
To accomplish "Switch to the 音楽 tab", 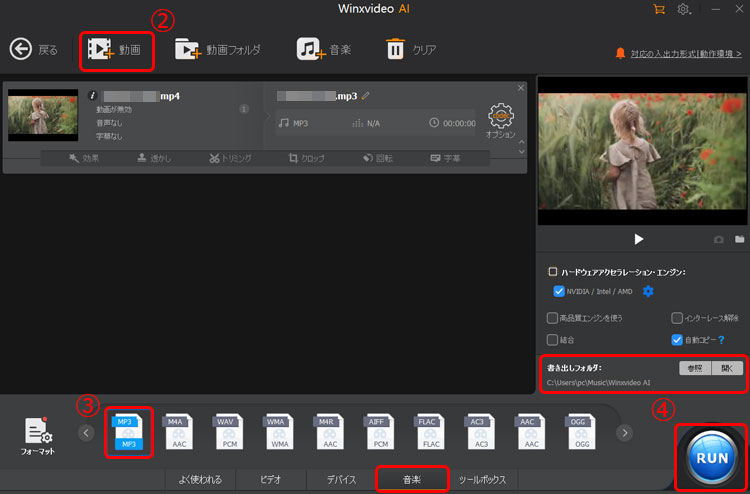I will [x=412, y=479].
